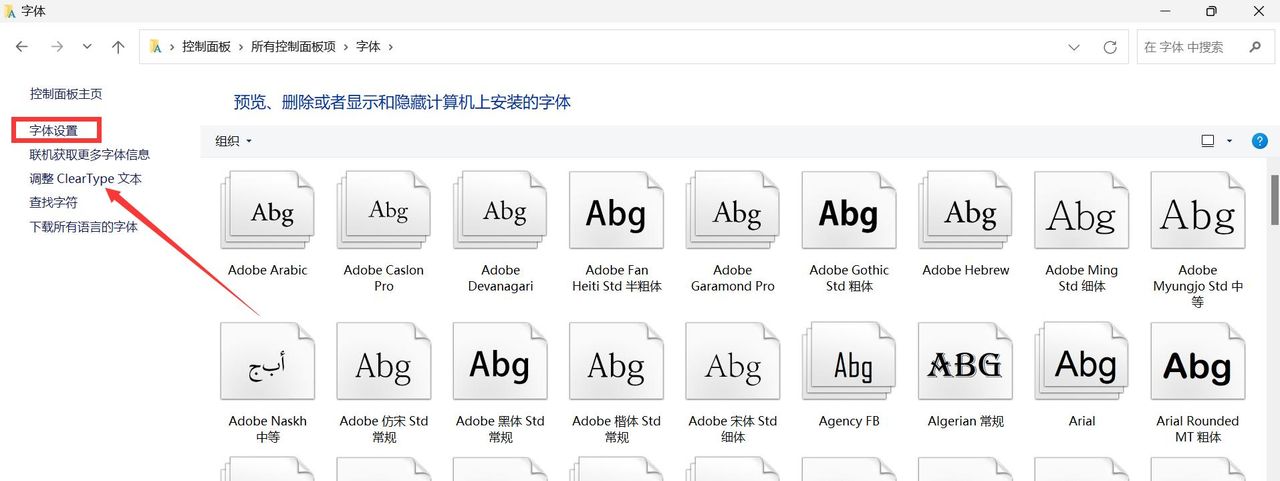
Task: Expand chevron after 字体 breadcrumb
Action: (x=391, y=47)
